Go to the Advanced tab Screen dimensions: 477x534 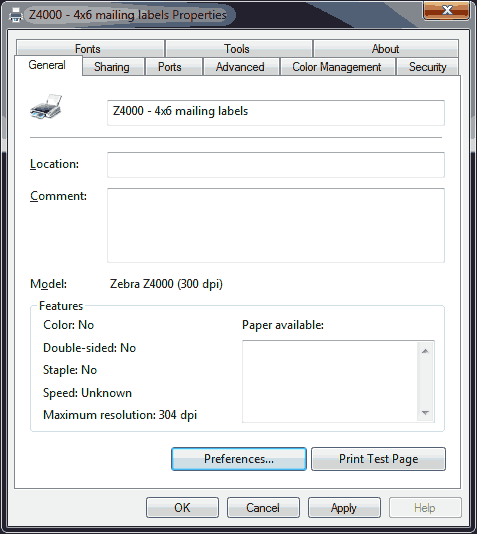pyautogui.click(x=241, y=67)
